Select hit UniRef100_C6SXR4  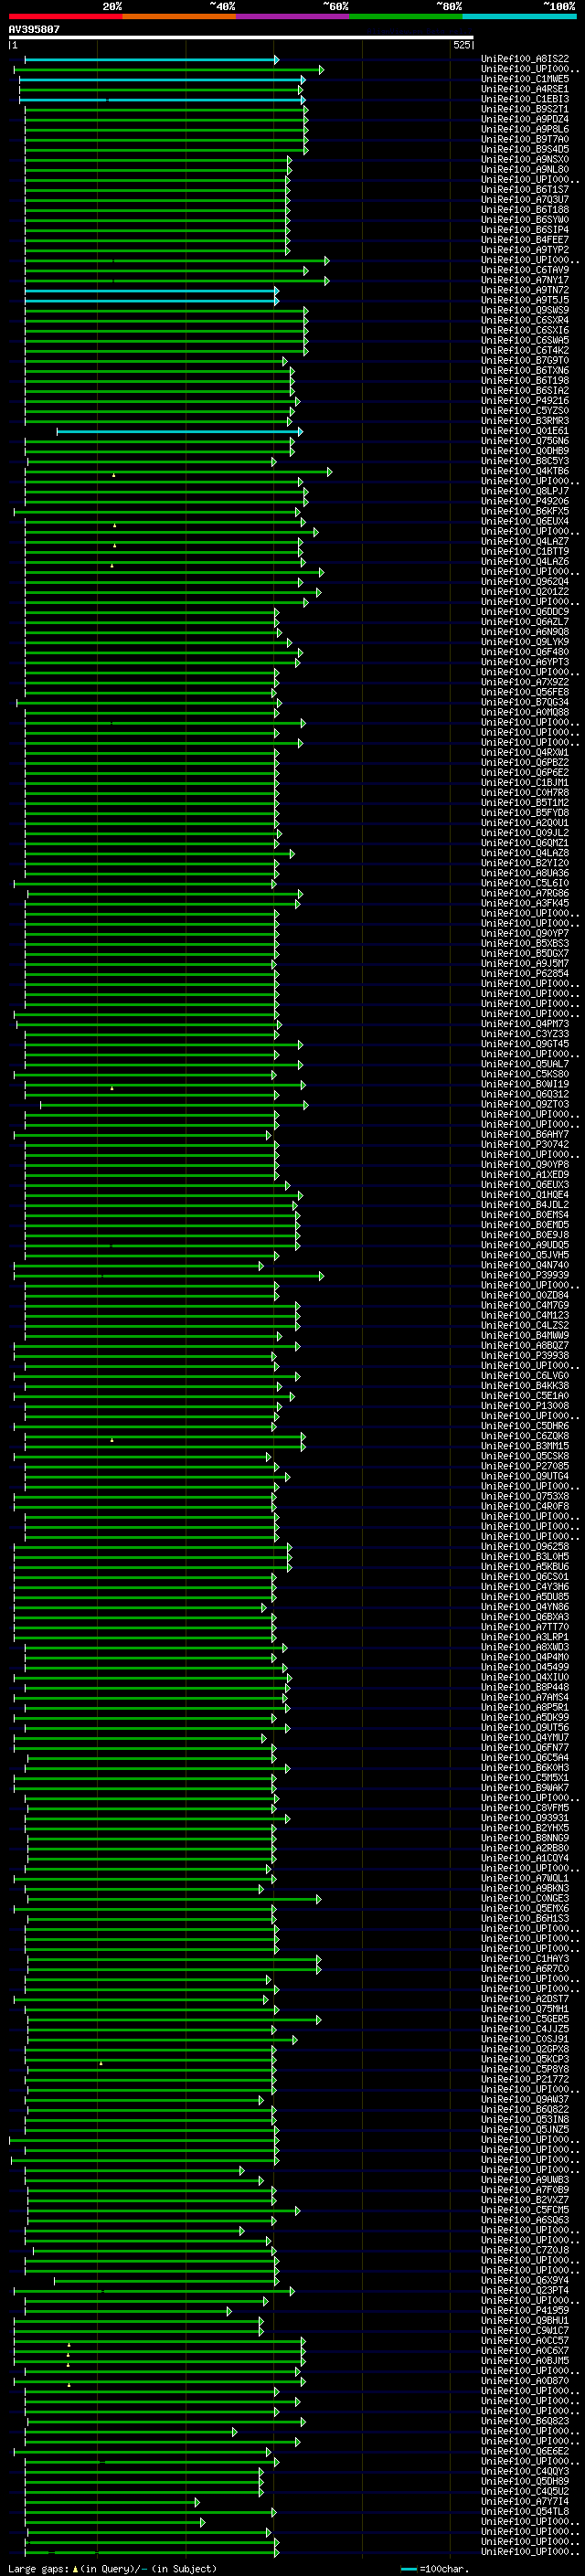[x=525, y=320]
